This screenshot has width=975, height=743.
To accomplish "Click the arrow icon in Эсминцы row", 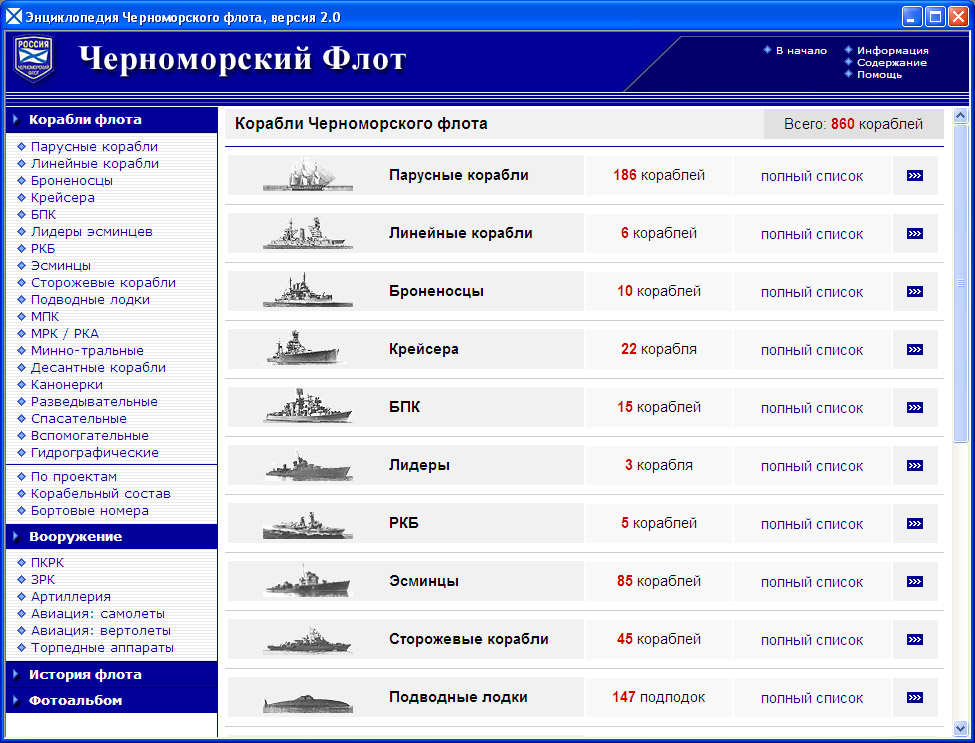I will click(x=915, y=581).
